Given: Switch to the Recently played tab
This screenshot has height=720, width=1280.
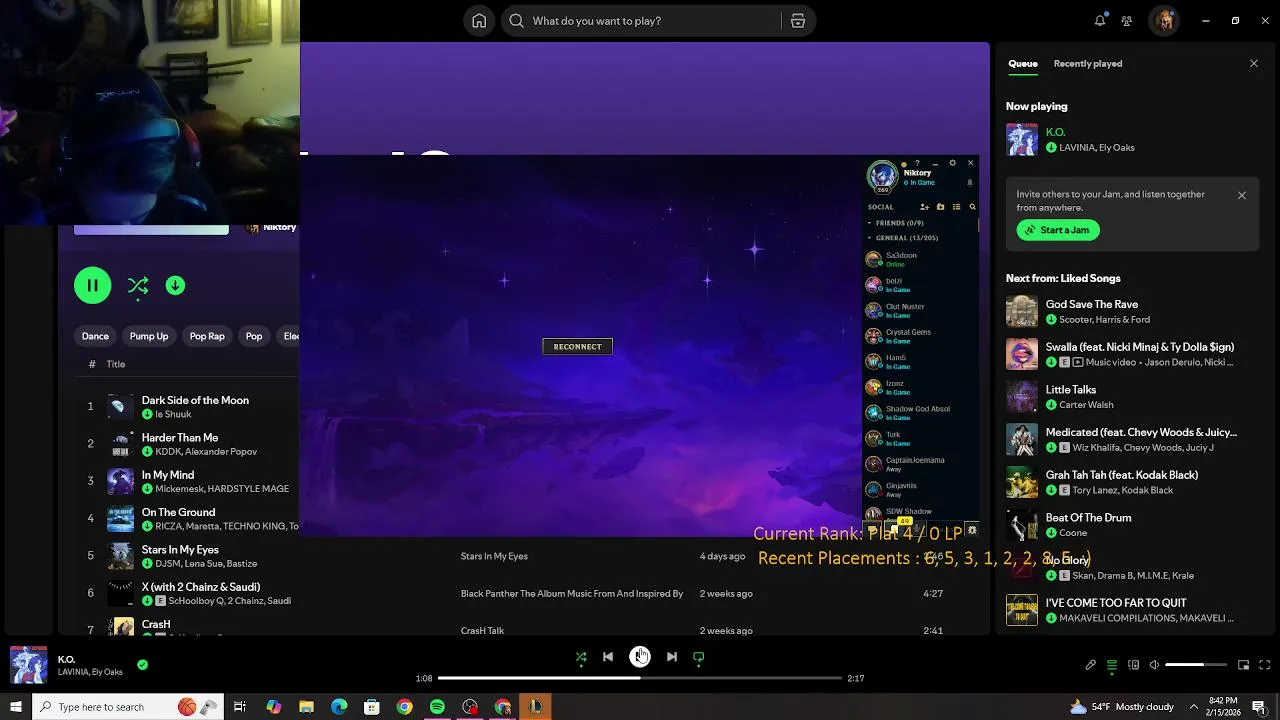Looking at the screenshot, I should (x=1088, y=63).
